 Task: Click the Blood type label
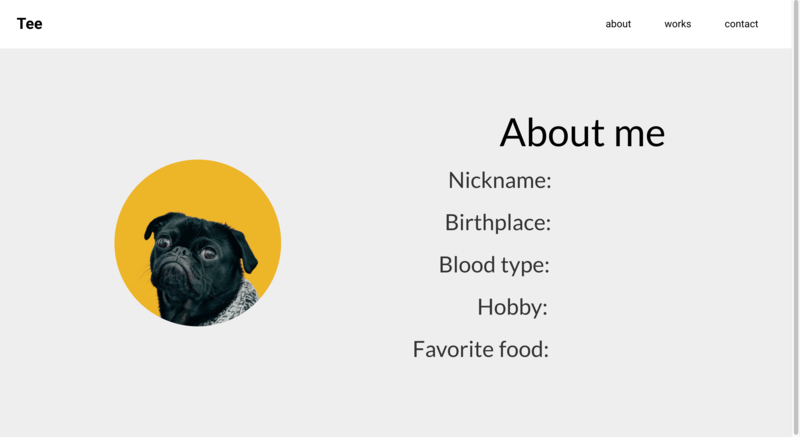[x=494, y=265]
